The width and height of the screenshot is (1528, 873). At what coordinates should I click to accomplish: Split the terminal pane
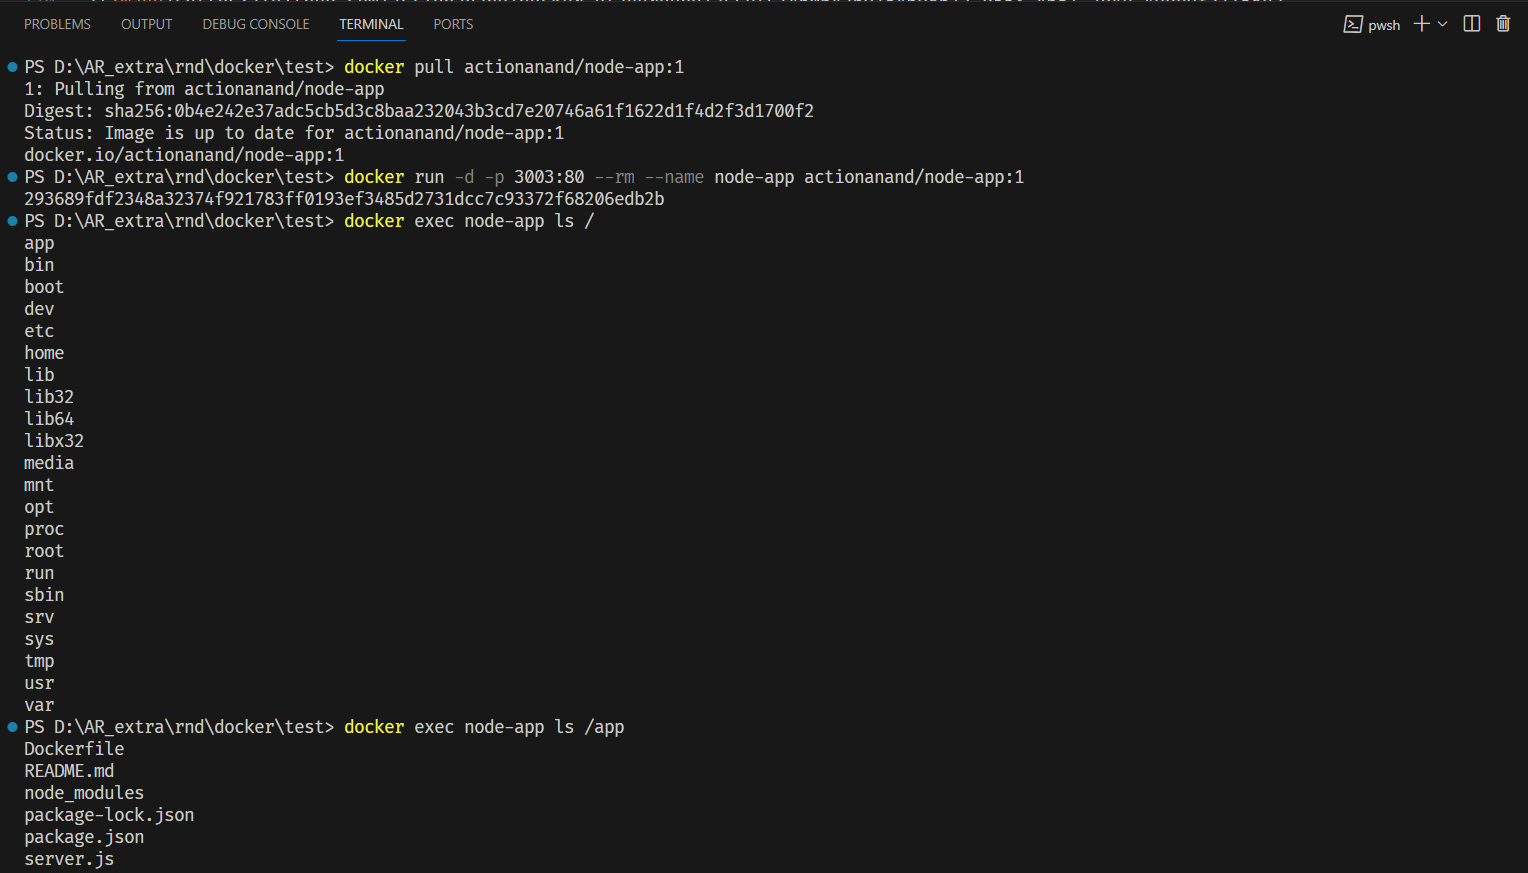pyautogui.click(x=1471, y=23)
